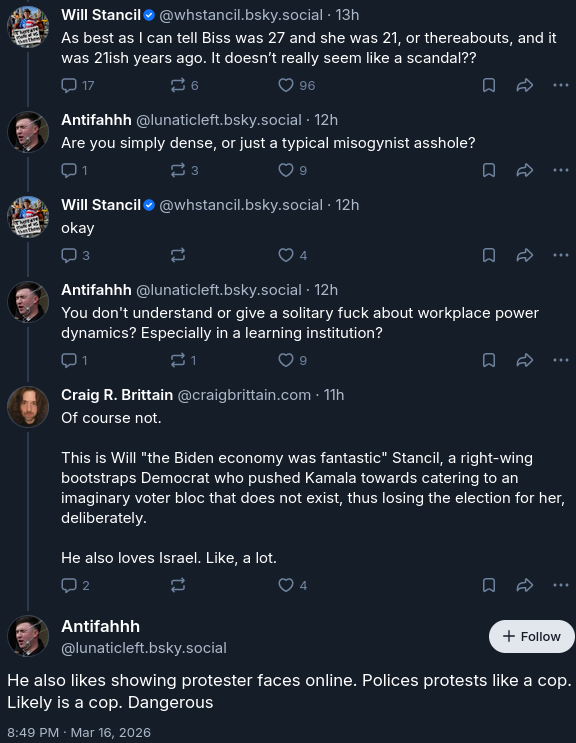Like Antifahhh's workplace power dynamics post
Viewport: 576px width, 743px height.
coord(292,360)
